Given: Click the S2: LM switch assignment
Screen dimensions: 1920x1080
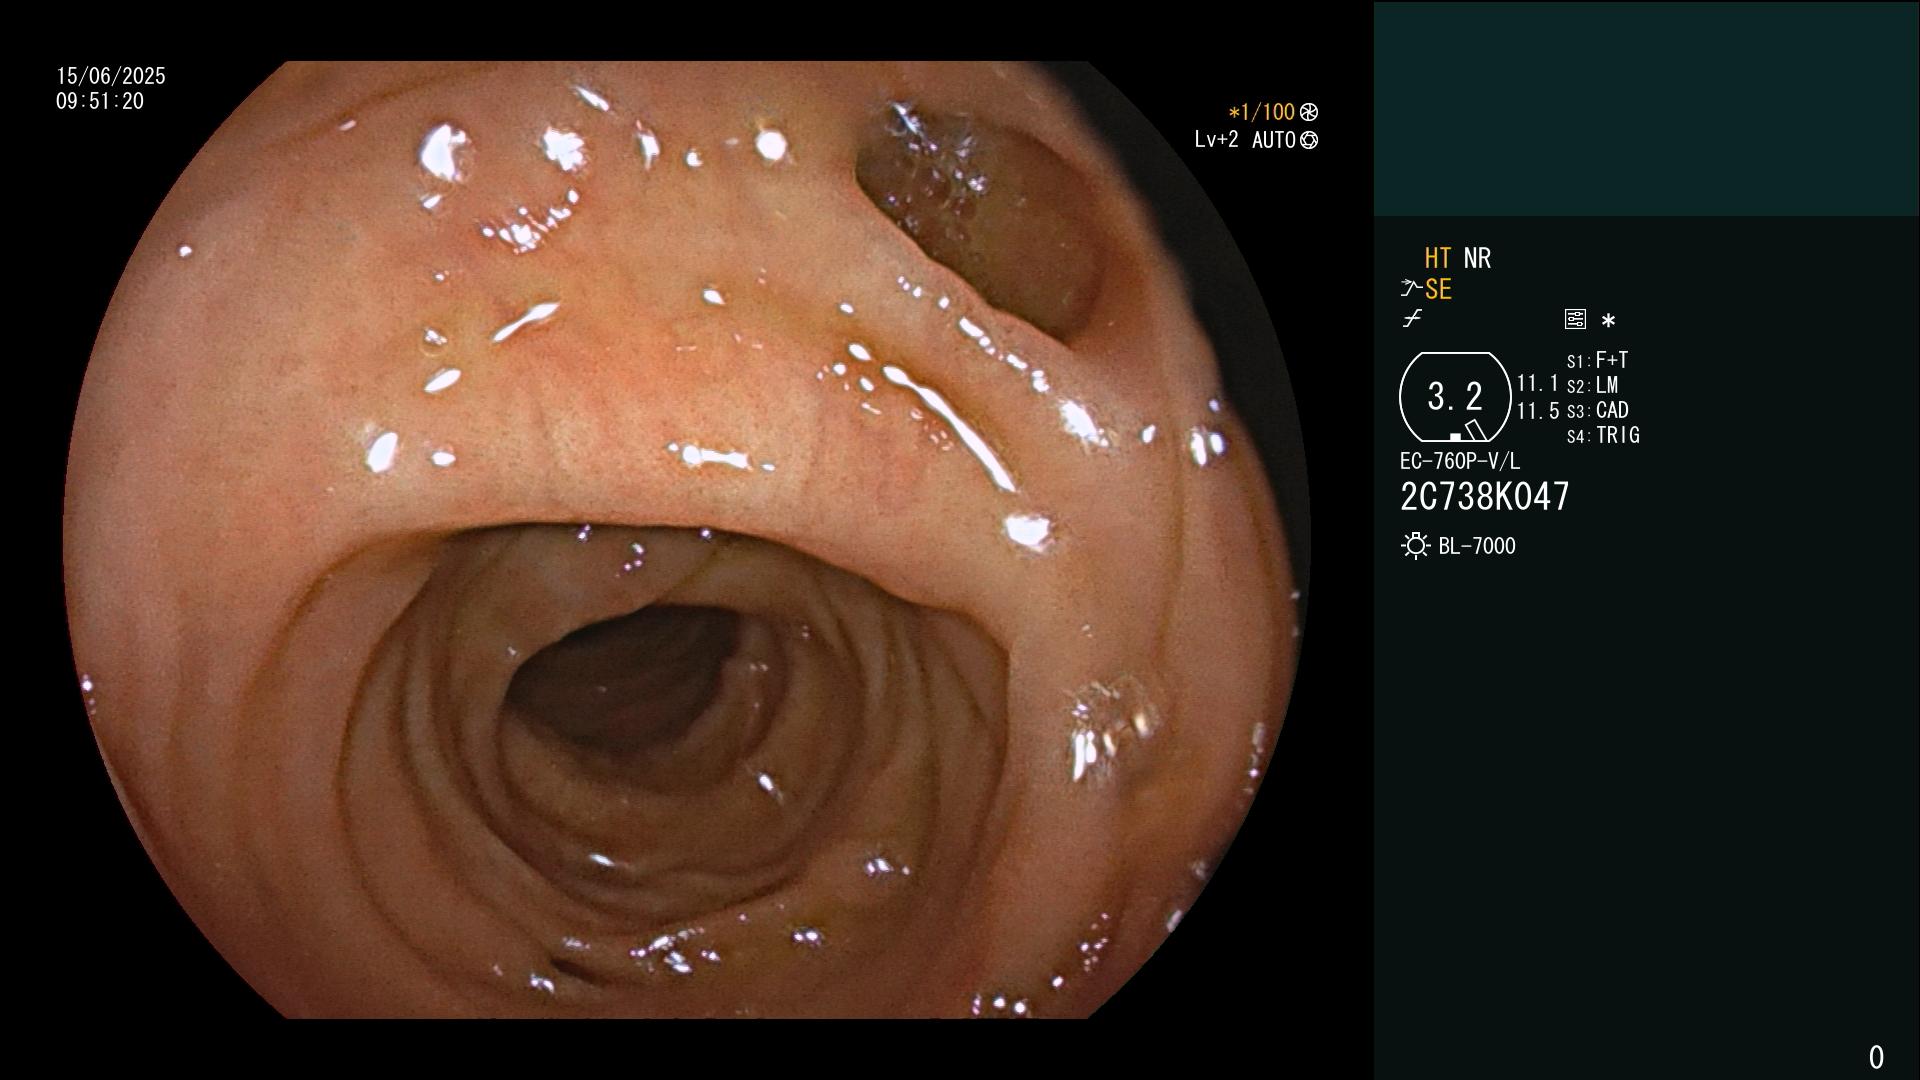Looking at the screenshot, I should [x=1592, y=385].
